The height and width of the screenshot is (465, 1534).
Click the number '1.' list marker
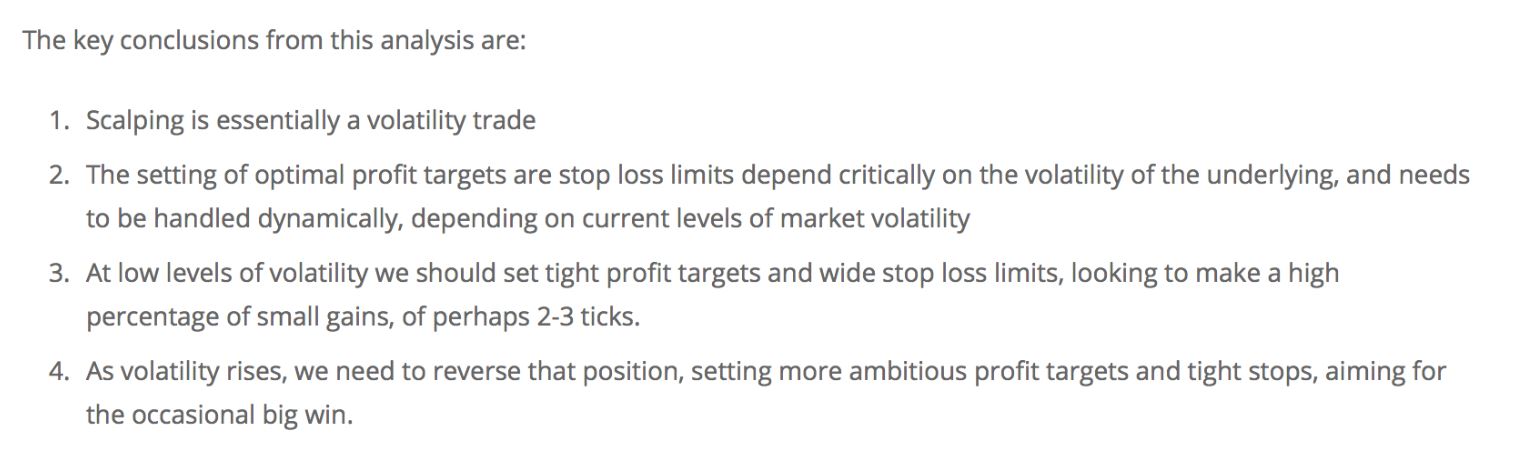[x=60, y=121]
